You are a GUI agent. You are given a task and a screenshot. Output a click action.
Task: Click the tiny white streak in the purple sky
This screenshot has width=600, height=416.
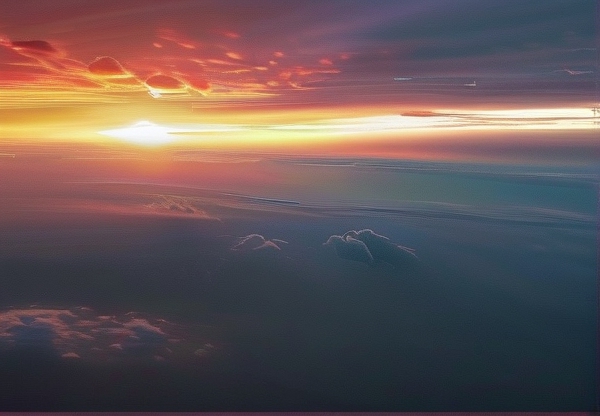402,78
